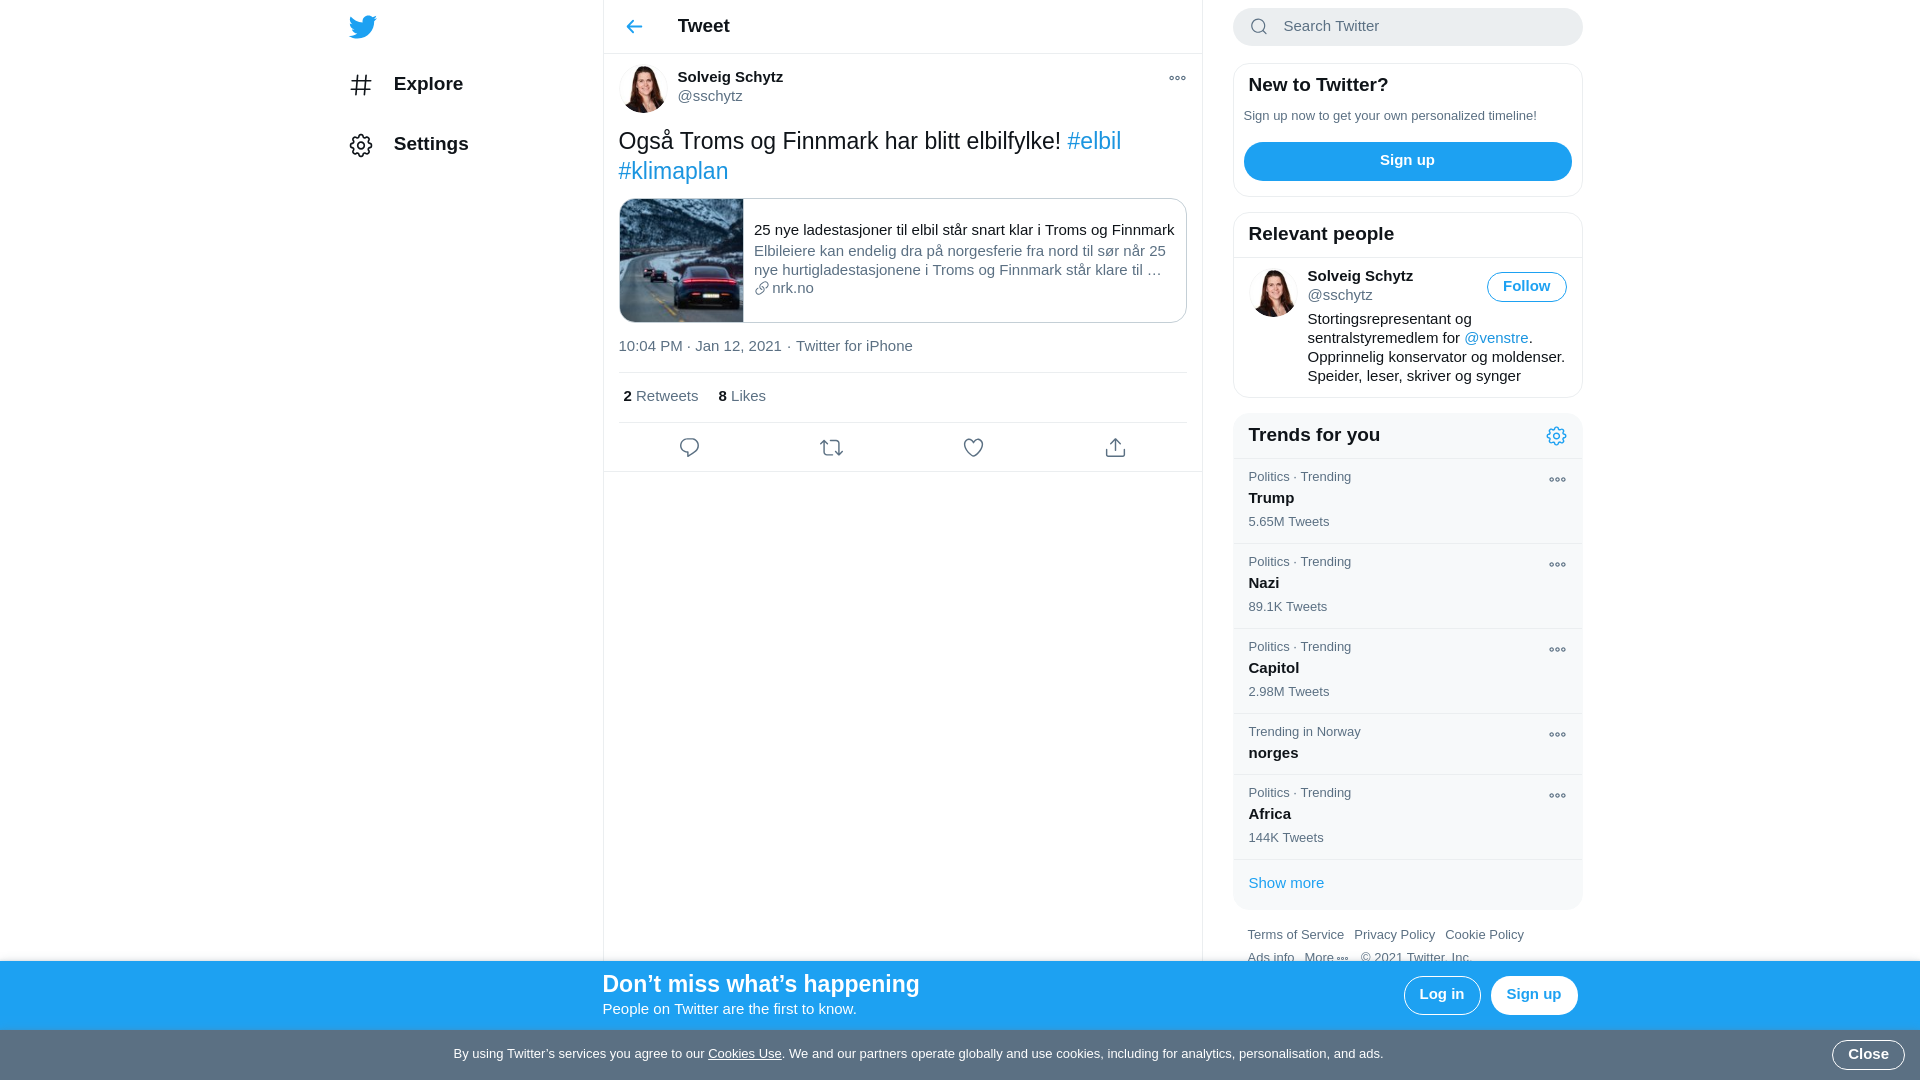1920x1080 pixels.
Task: Go back using the arrow icon
Action: click(634, 27)
